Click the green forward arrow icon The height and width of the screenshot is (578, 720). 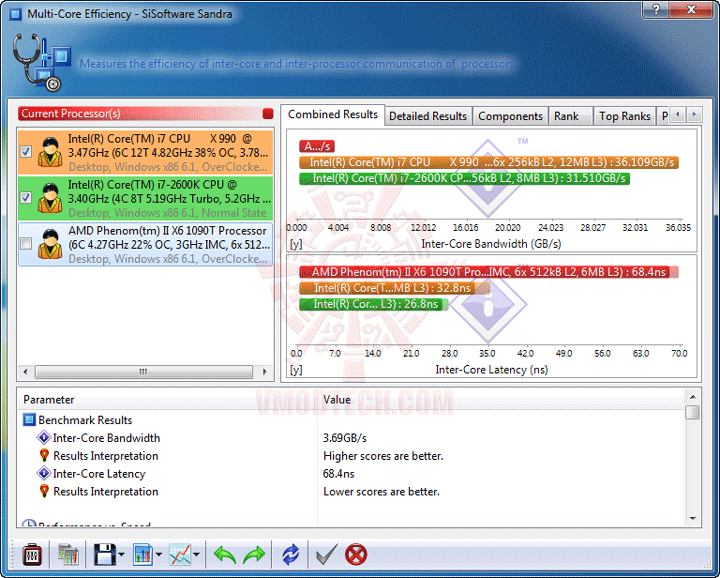tap(254, 555)
